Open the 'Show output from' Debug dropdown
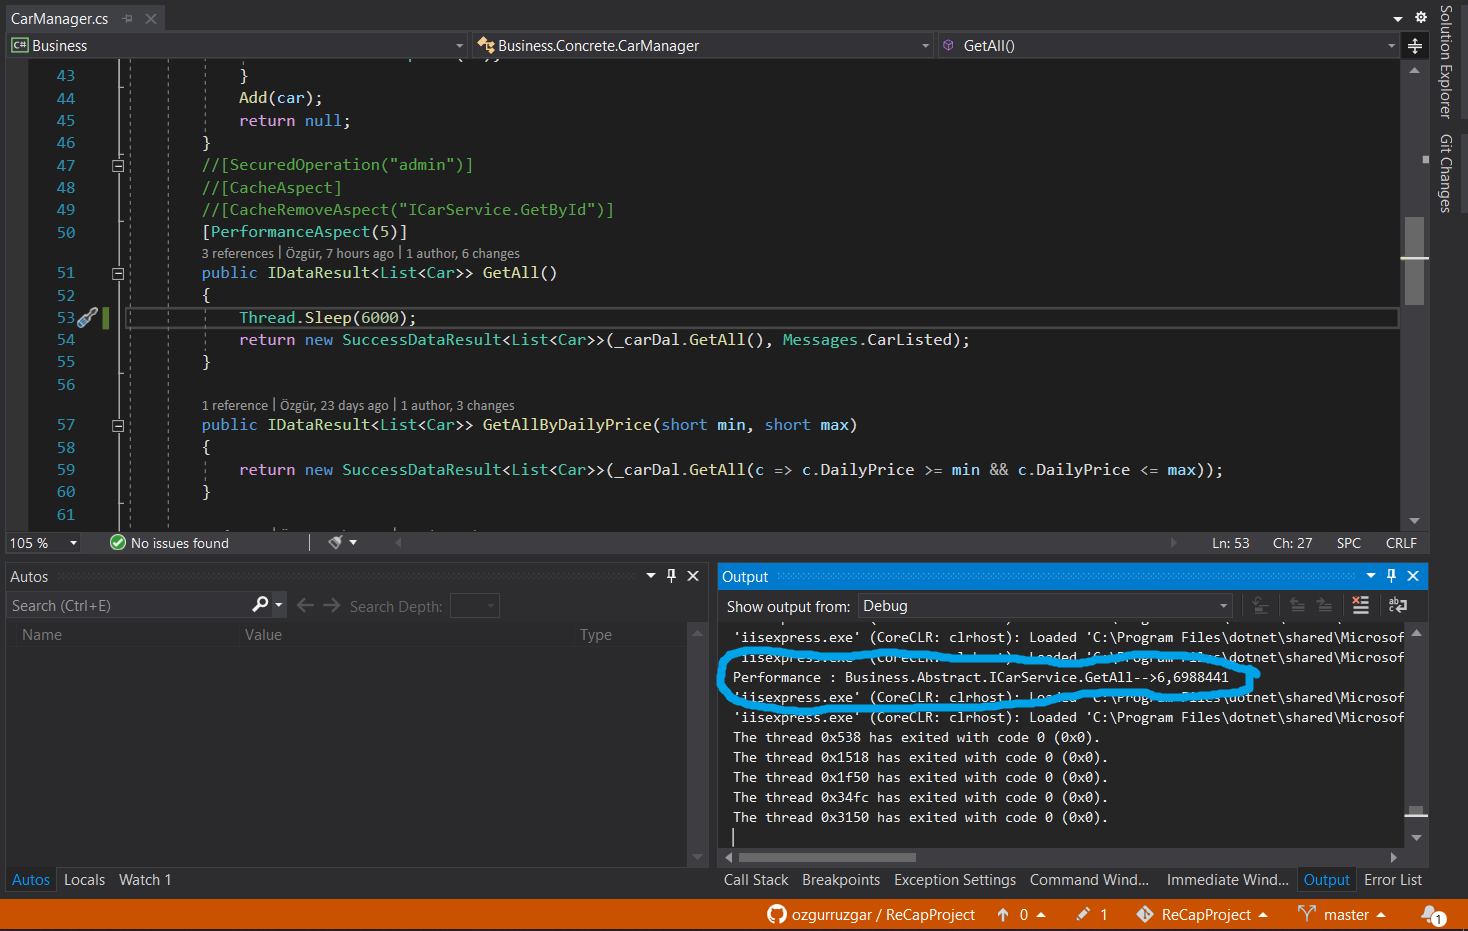 tap(1046, 606)
